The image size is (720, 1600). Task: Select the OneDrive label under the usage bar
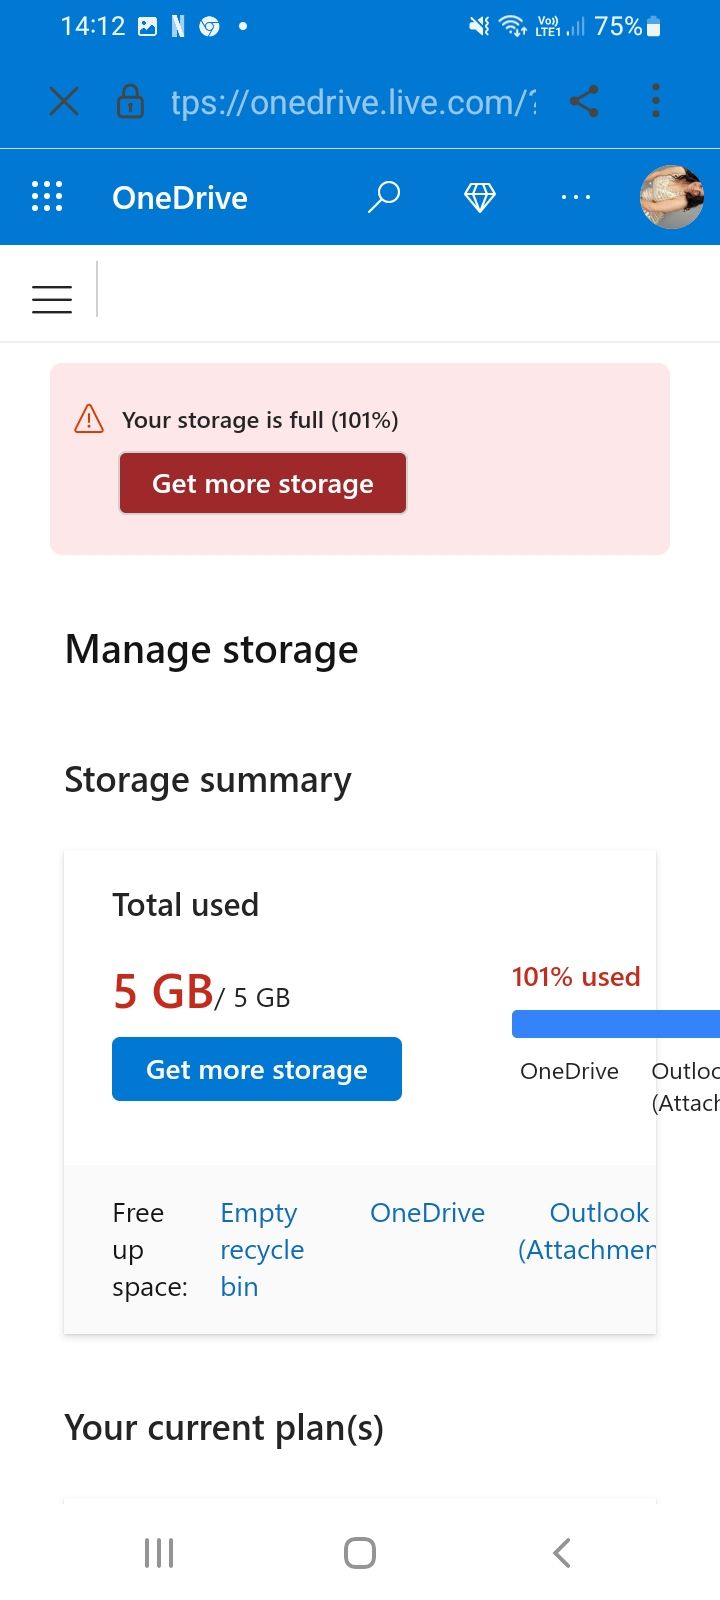[x=568, y=1071]
